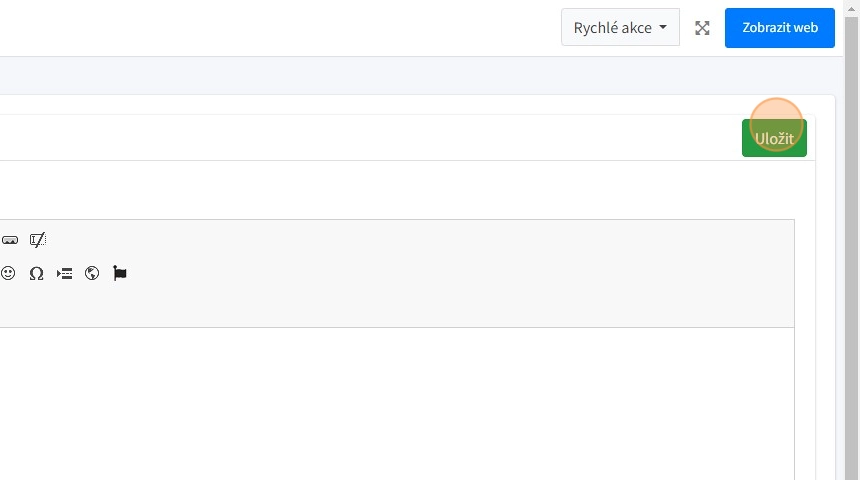
Task: Click the caret arrow beside Rychlé akce
Action: coord(663,28)
